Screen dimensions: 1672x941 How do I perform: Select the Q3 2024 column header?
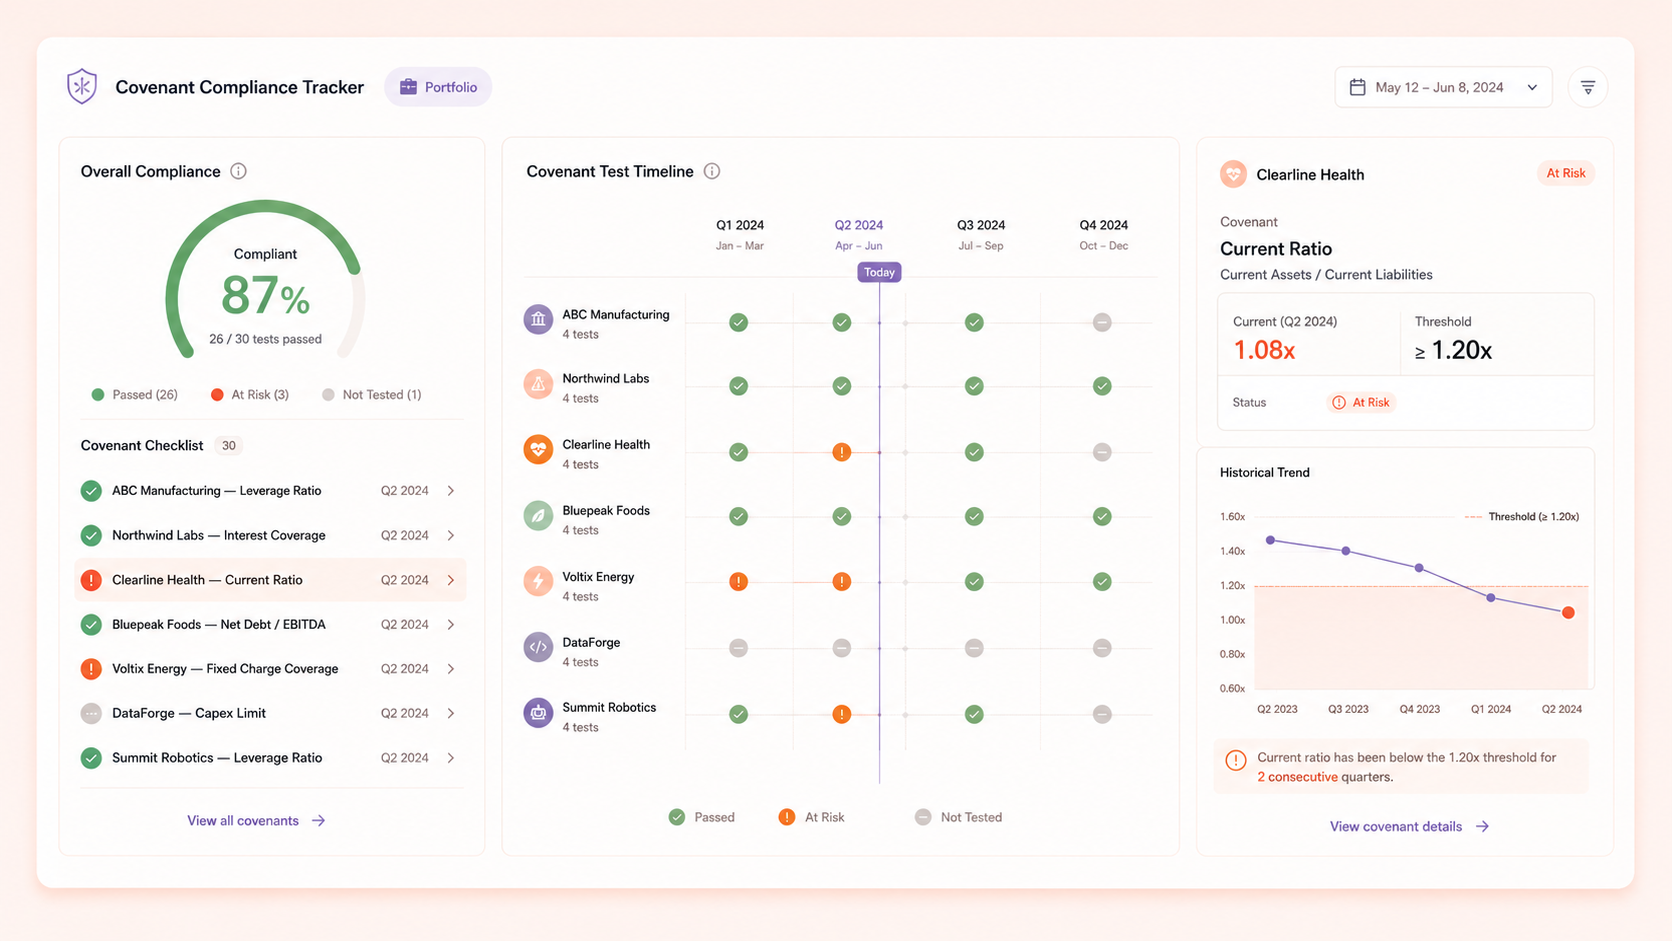click(981, 234)
